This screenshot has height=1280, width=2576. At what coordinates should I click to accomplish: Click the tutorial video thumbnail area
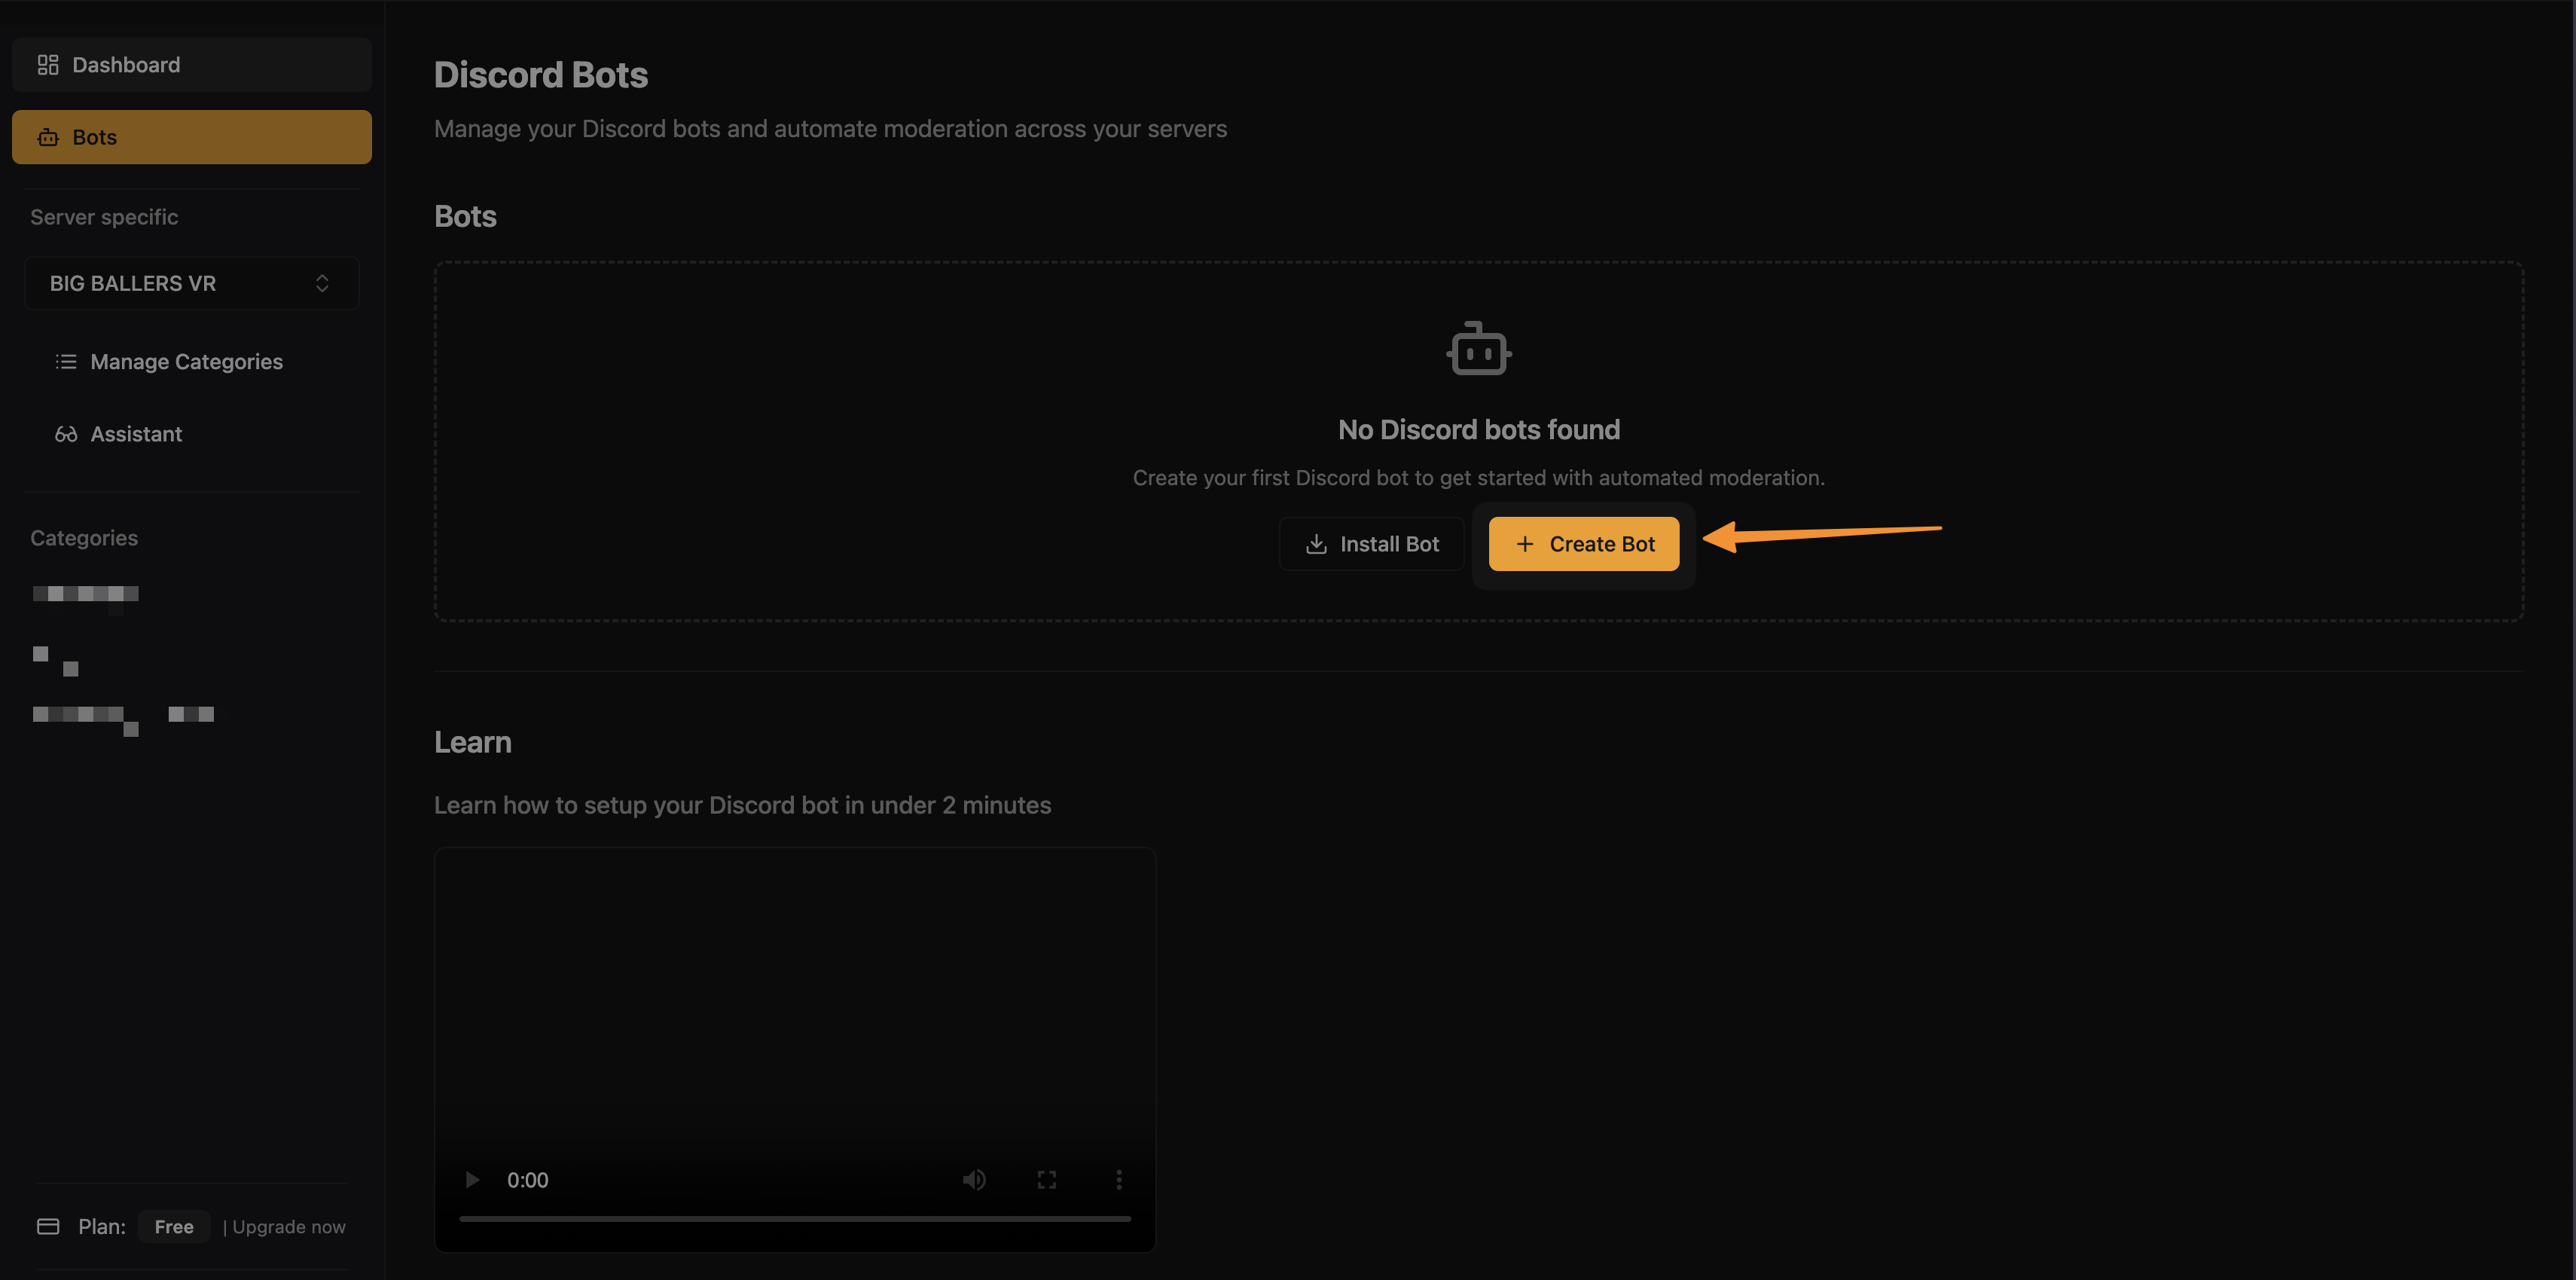pyautogui.click(x=795, y=1000)
